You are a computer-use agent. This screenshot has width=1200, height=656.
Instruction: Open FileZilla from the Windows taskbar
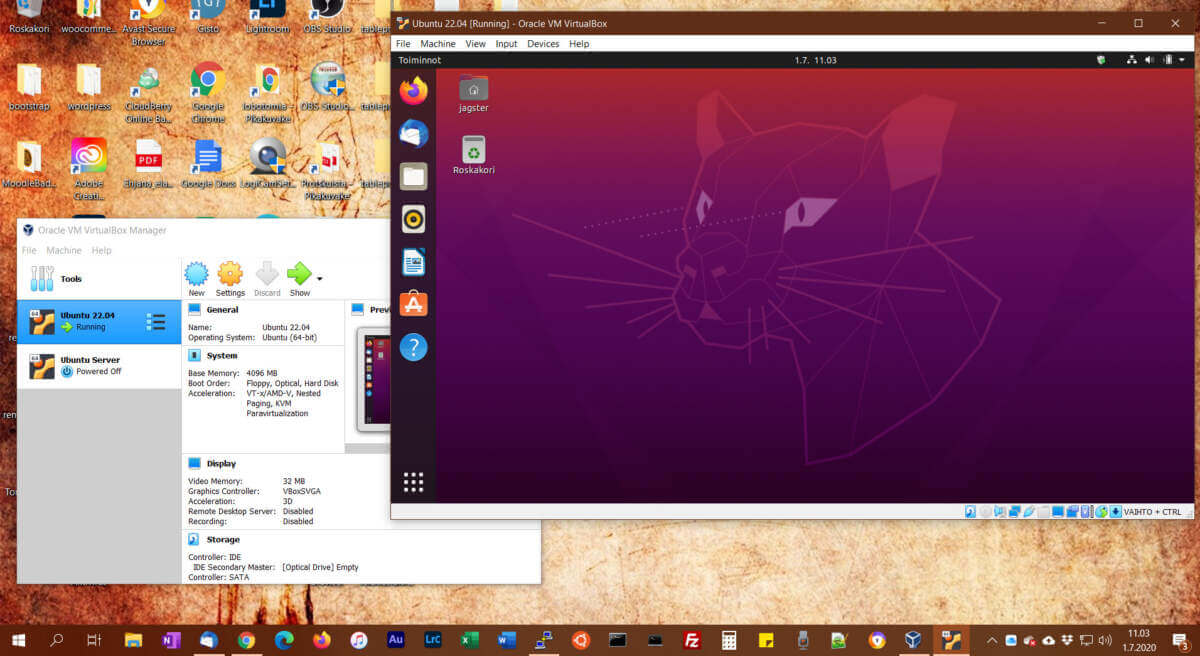click(x=691, y=639)
